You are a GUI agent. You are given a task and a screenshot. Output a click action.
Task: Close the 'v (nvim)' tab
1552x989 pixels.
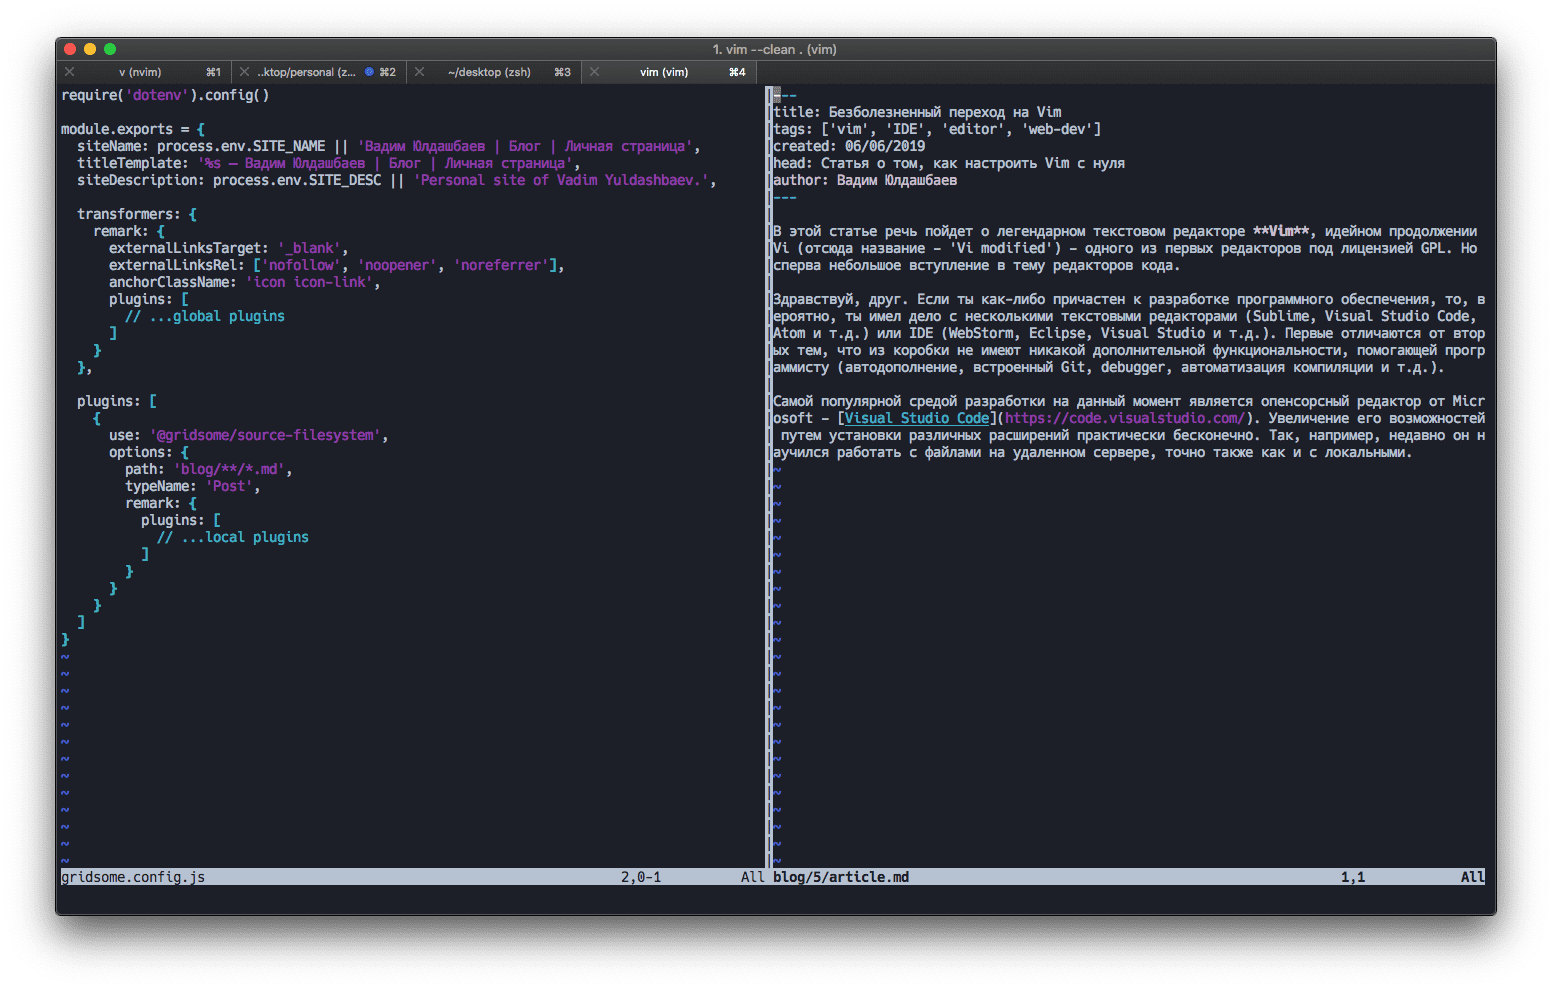click(70, 72)
